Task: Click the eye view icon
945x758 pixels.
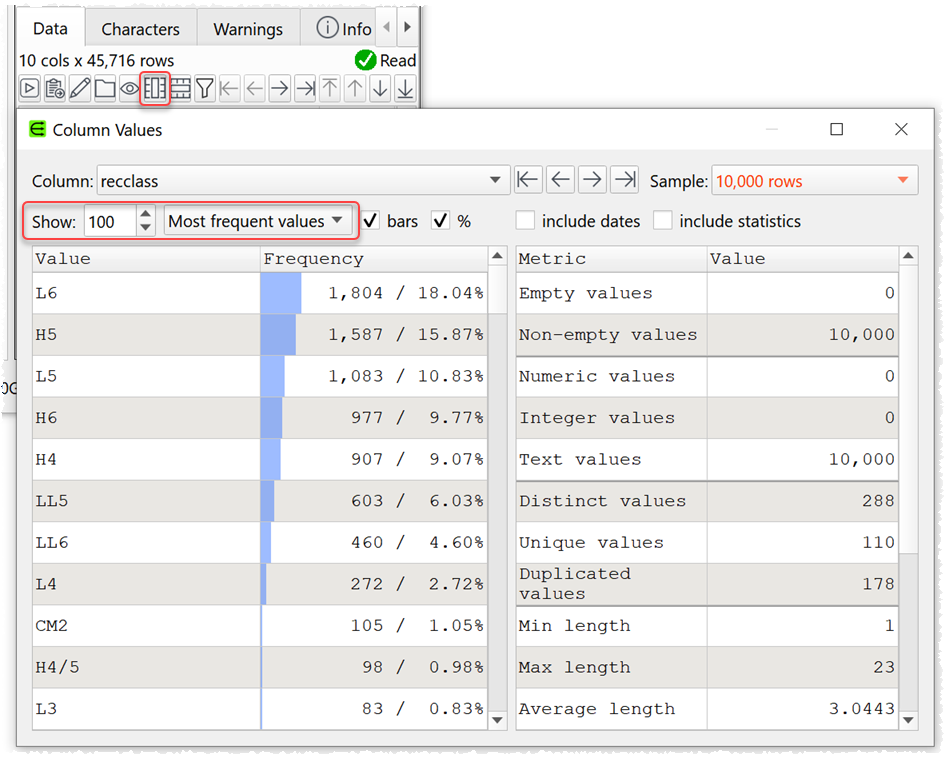Action: (130, 89)
